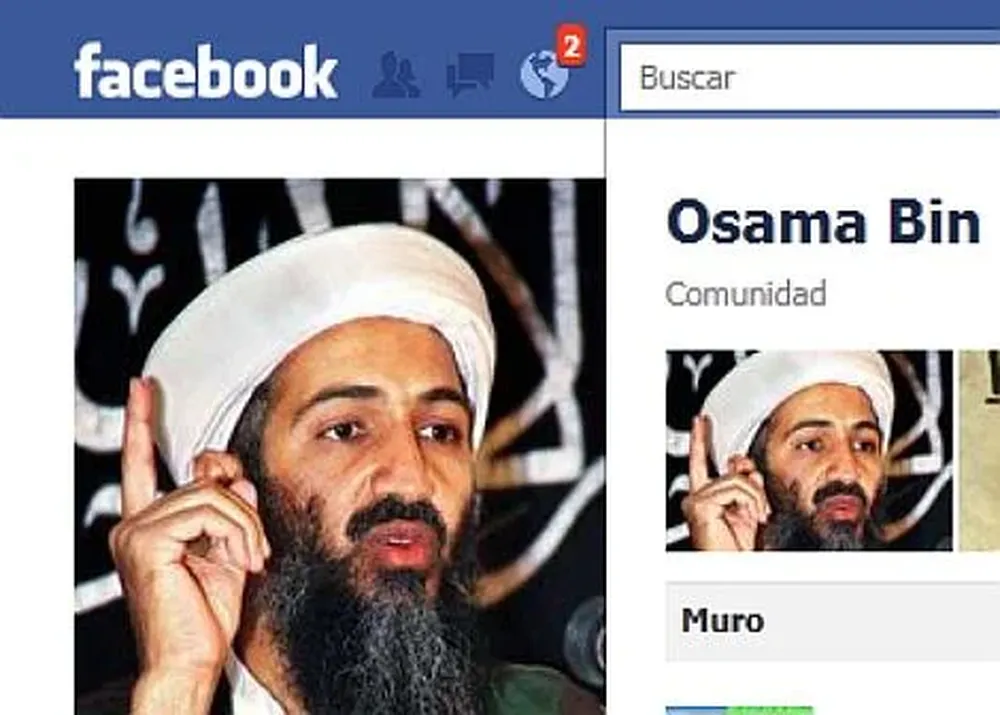Open the notifications globe icon

coord(543,75)
